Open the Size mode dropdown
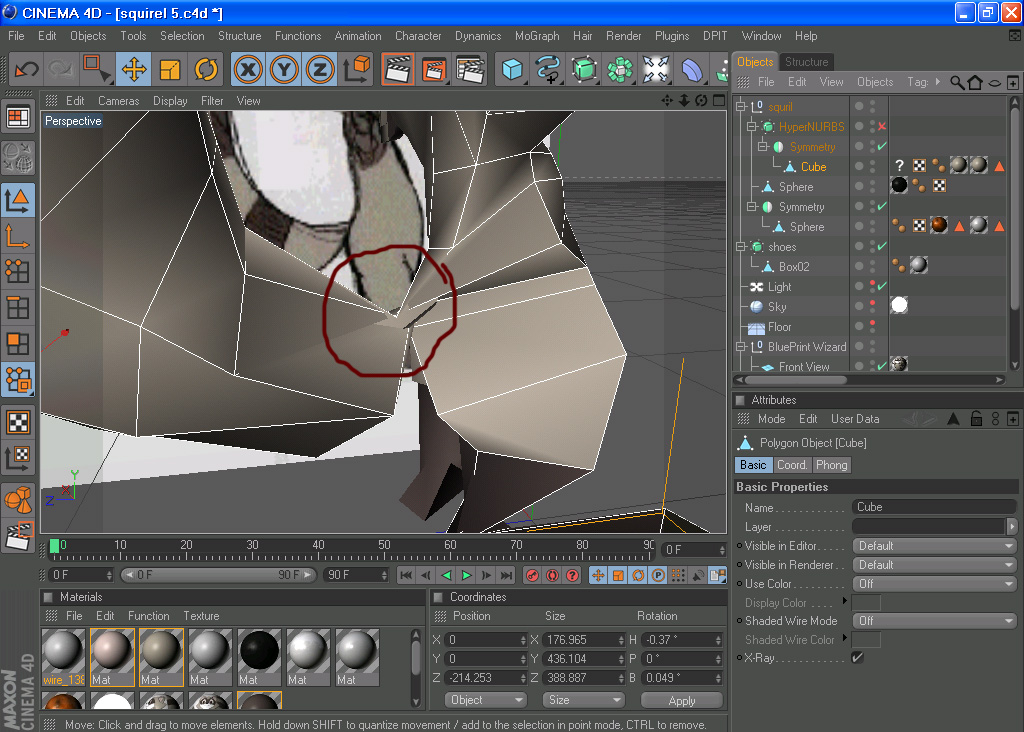 pyautogui.click(x=583, y=700)
